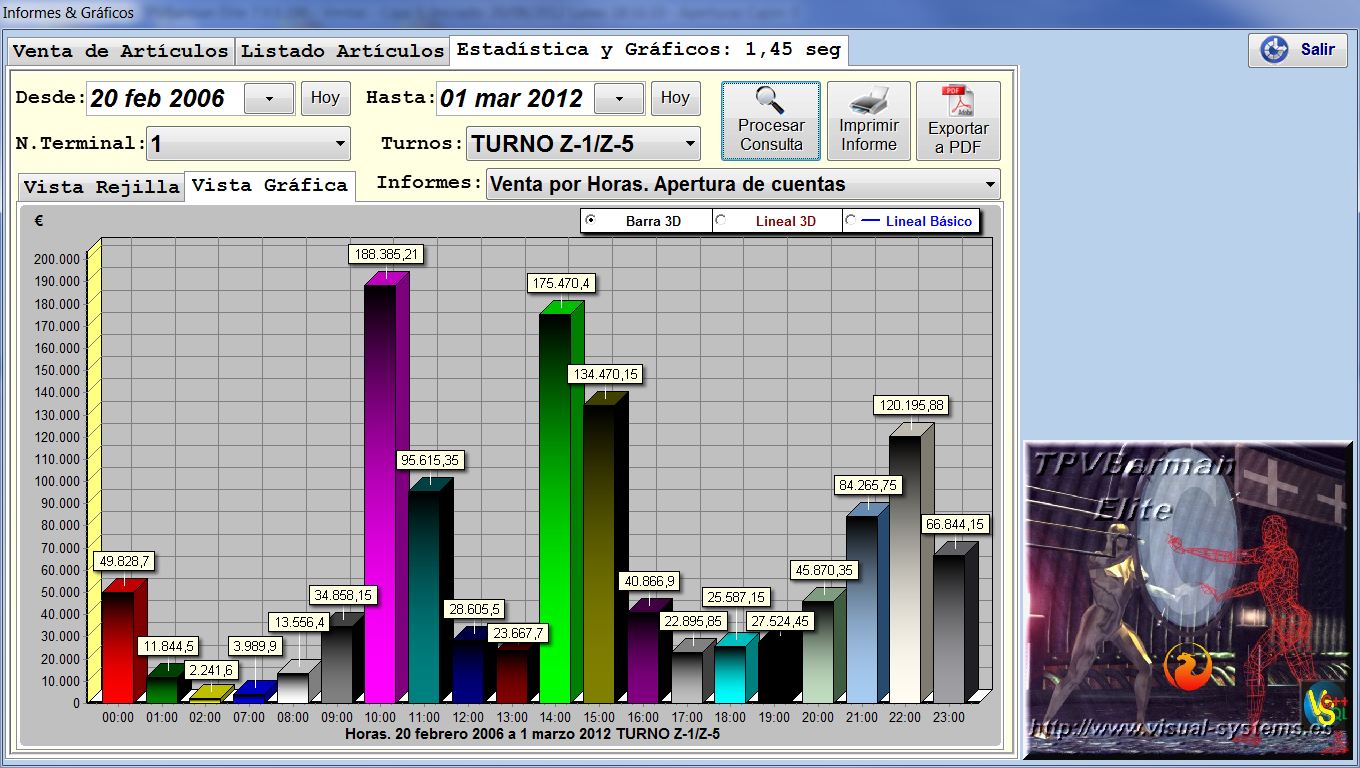Select the Lineal 3D chart option
Image resolution: width=1360 pixels, height=768 pixels.
tap(720, 221)
